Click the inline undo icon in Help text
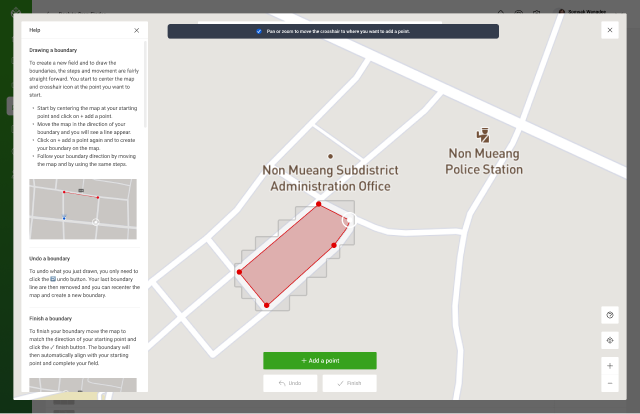Image resolution: width=640 pixels, height=414 pixels. pyautogui.click(x=53, y=279)
